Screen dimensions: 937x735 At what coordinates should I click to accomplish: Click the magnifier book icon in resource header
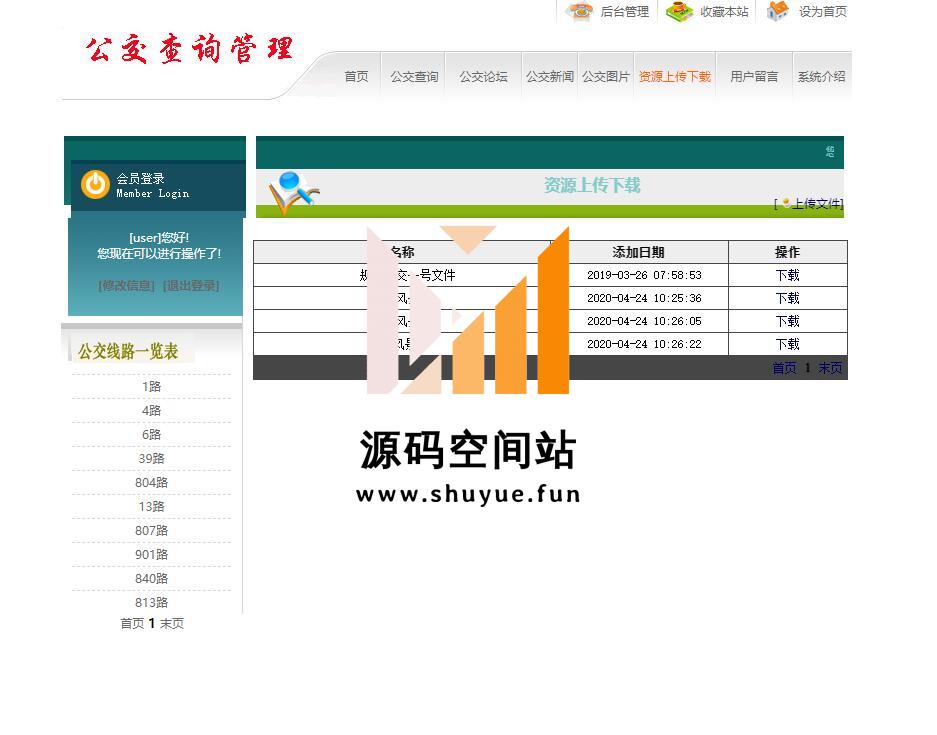pos(293,192)
